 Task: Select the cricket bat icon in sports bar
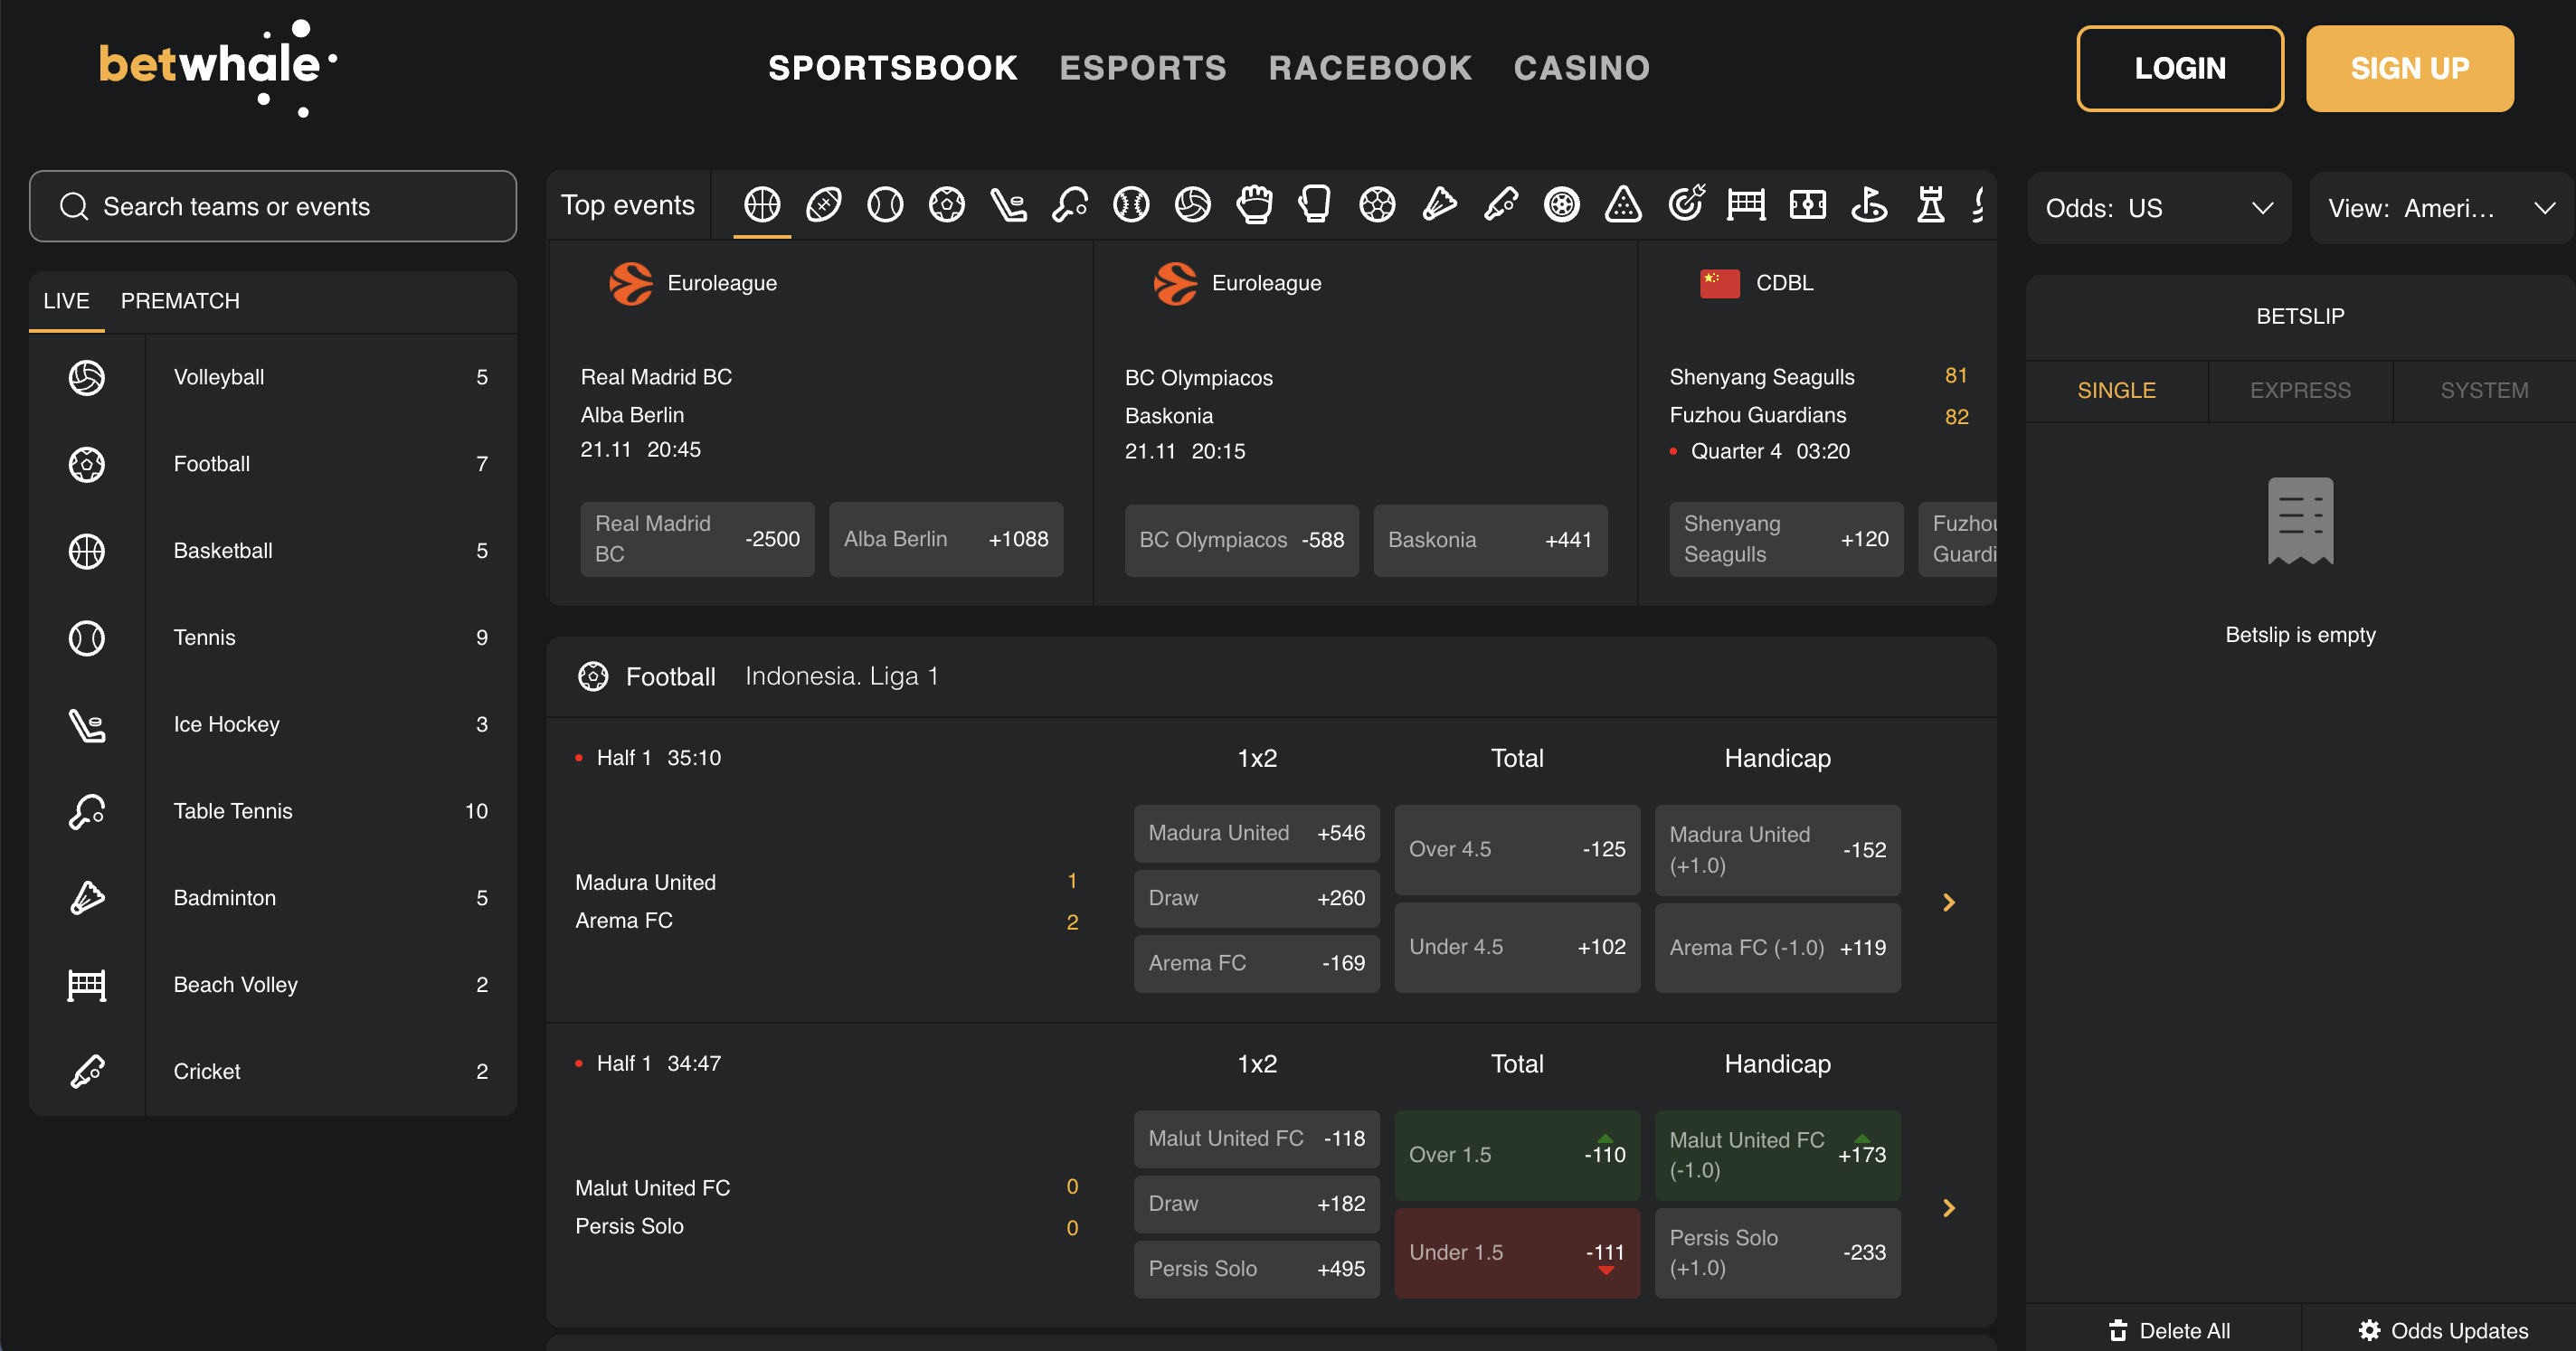pos(1501,205)
